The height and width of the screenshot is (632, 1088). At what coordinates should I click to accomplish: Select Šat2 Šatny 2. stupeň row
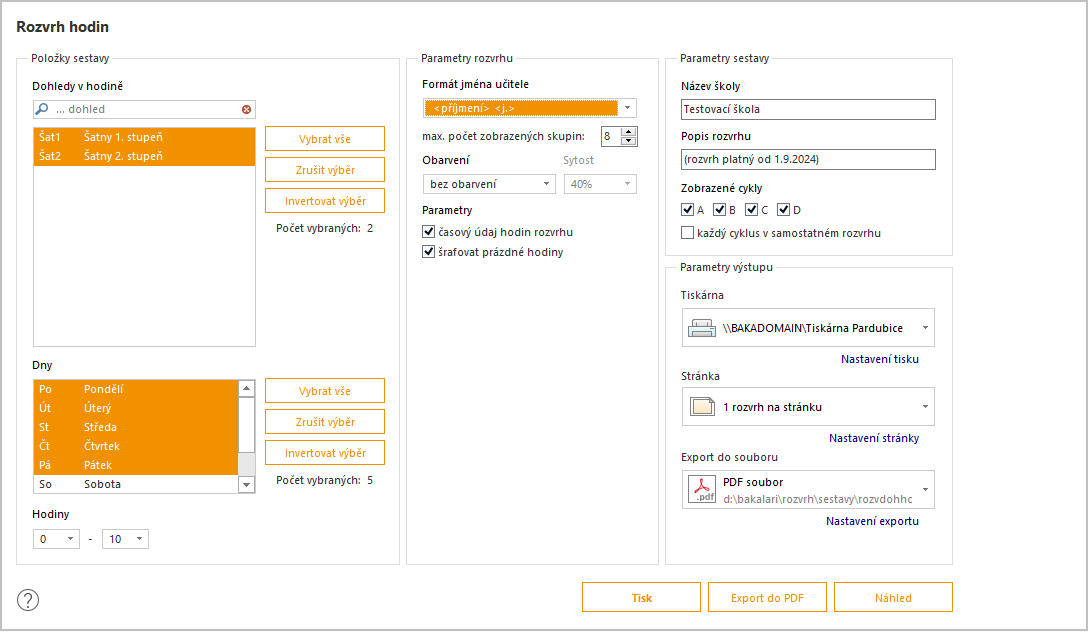(144, 156)
